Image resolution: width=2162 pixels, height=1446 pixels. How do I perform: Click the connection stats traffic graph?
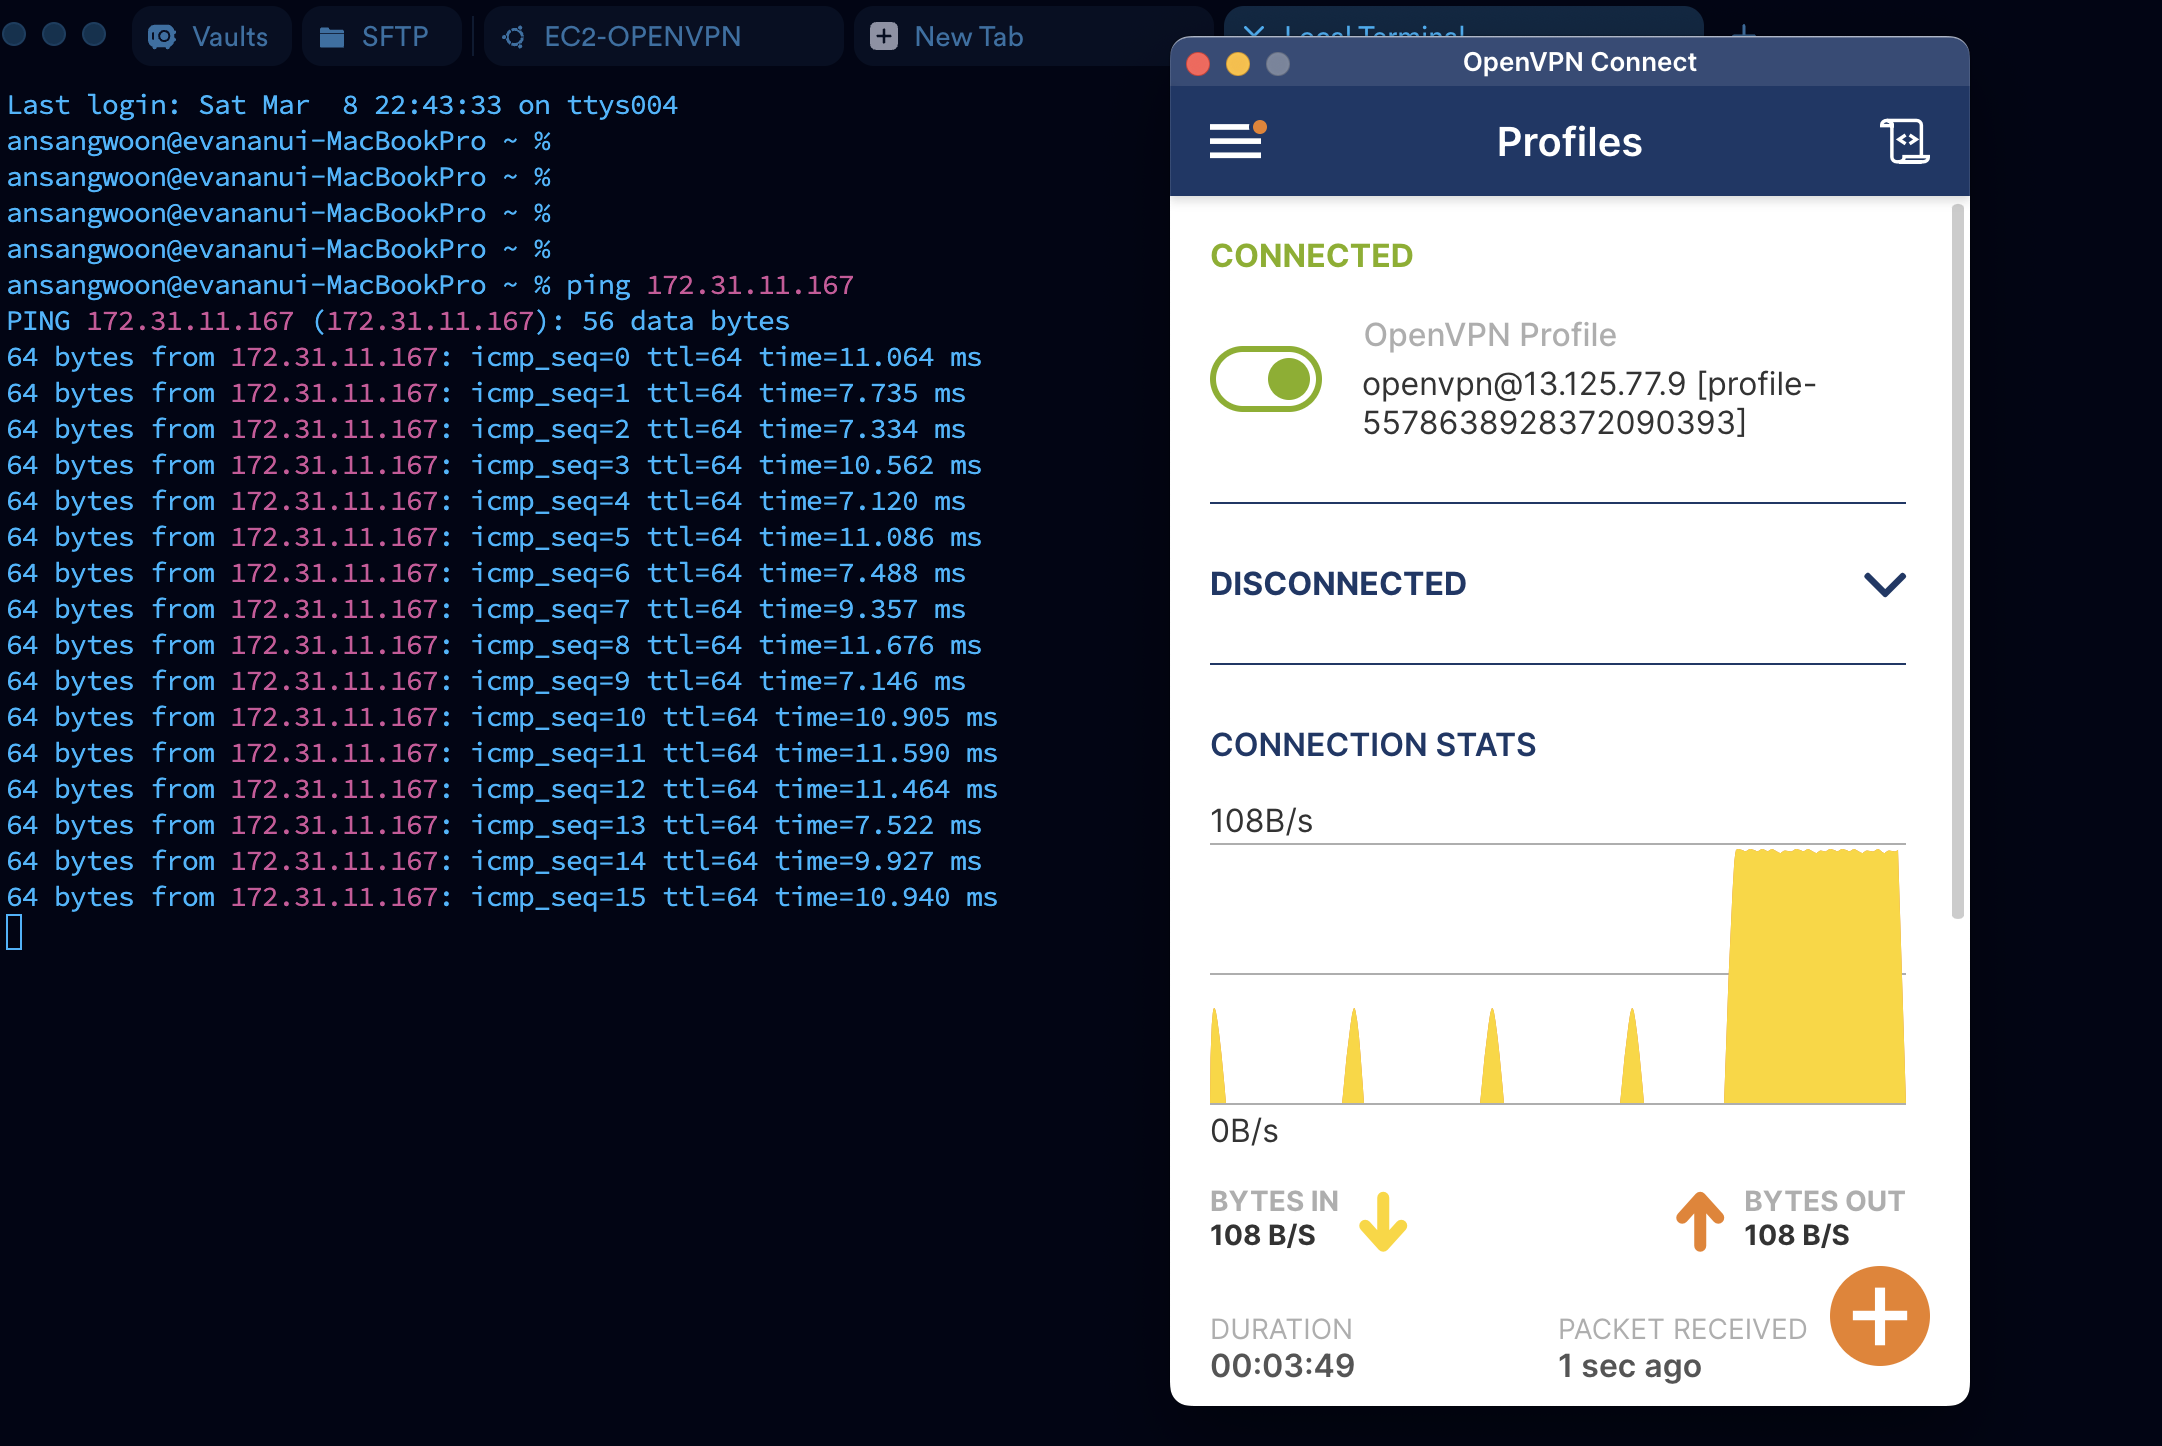[x=1557, y=975]
